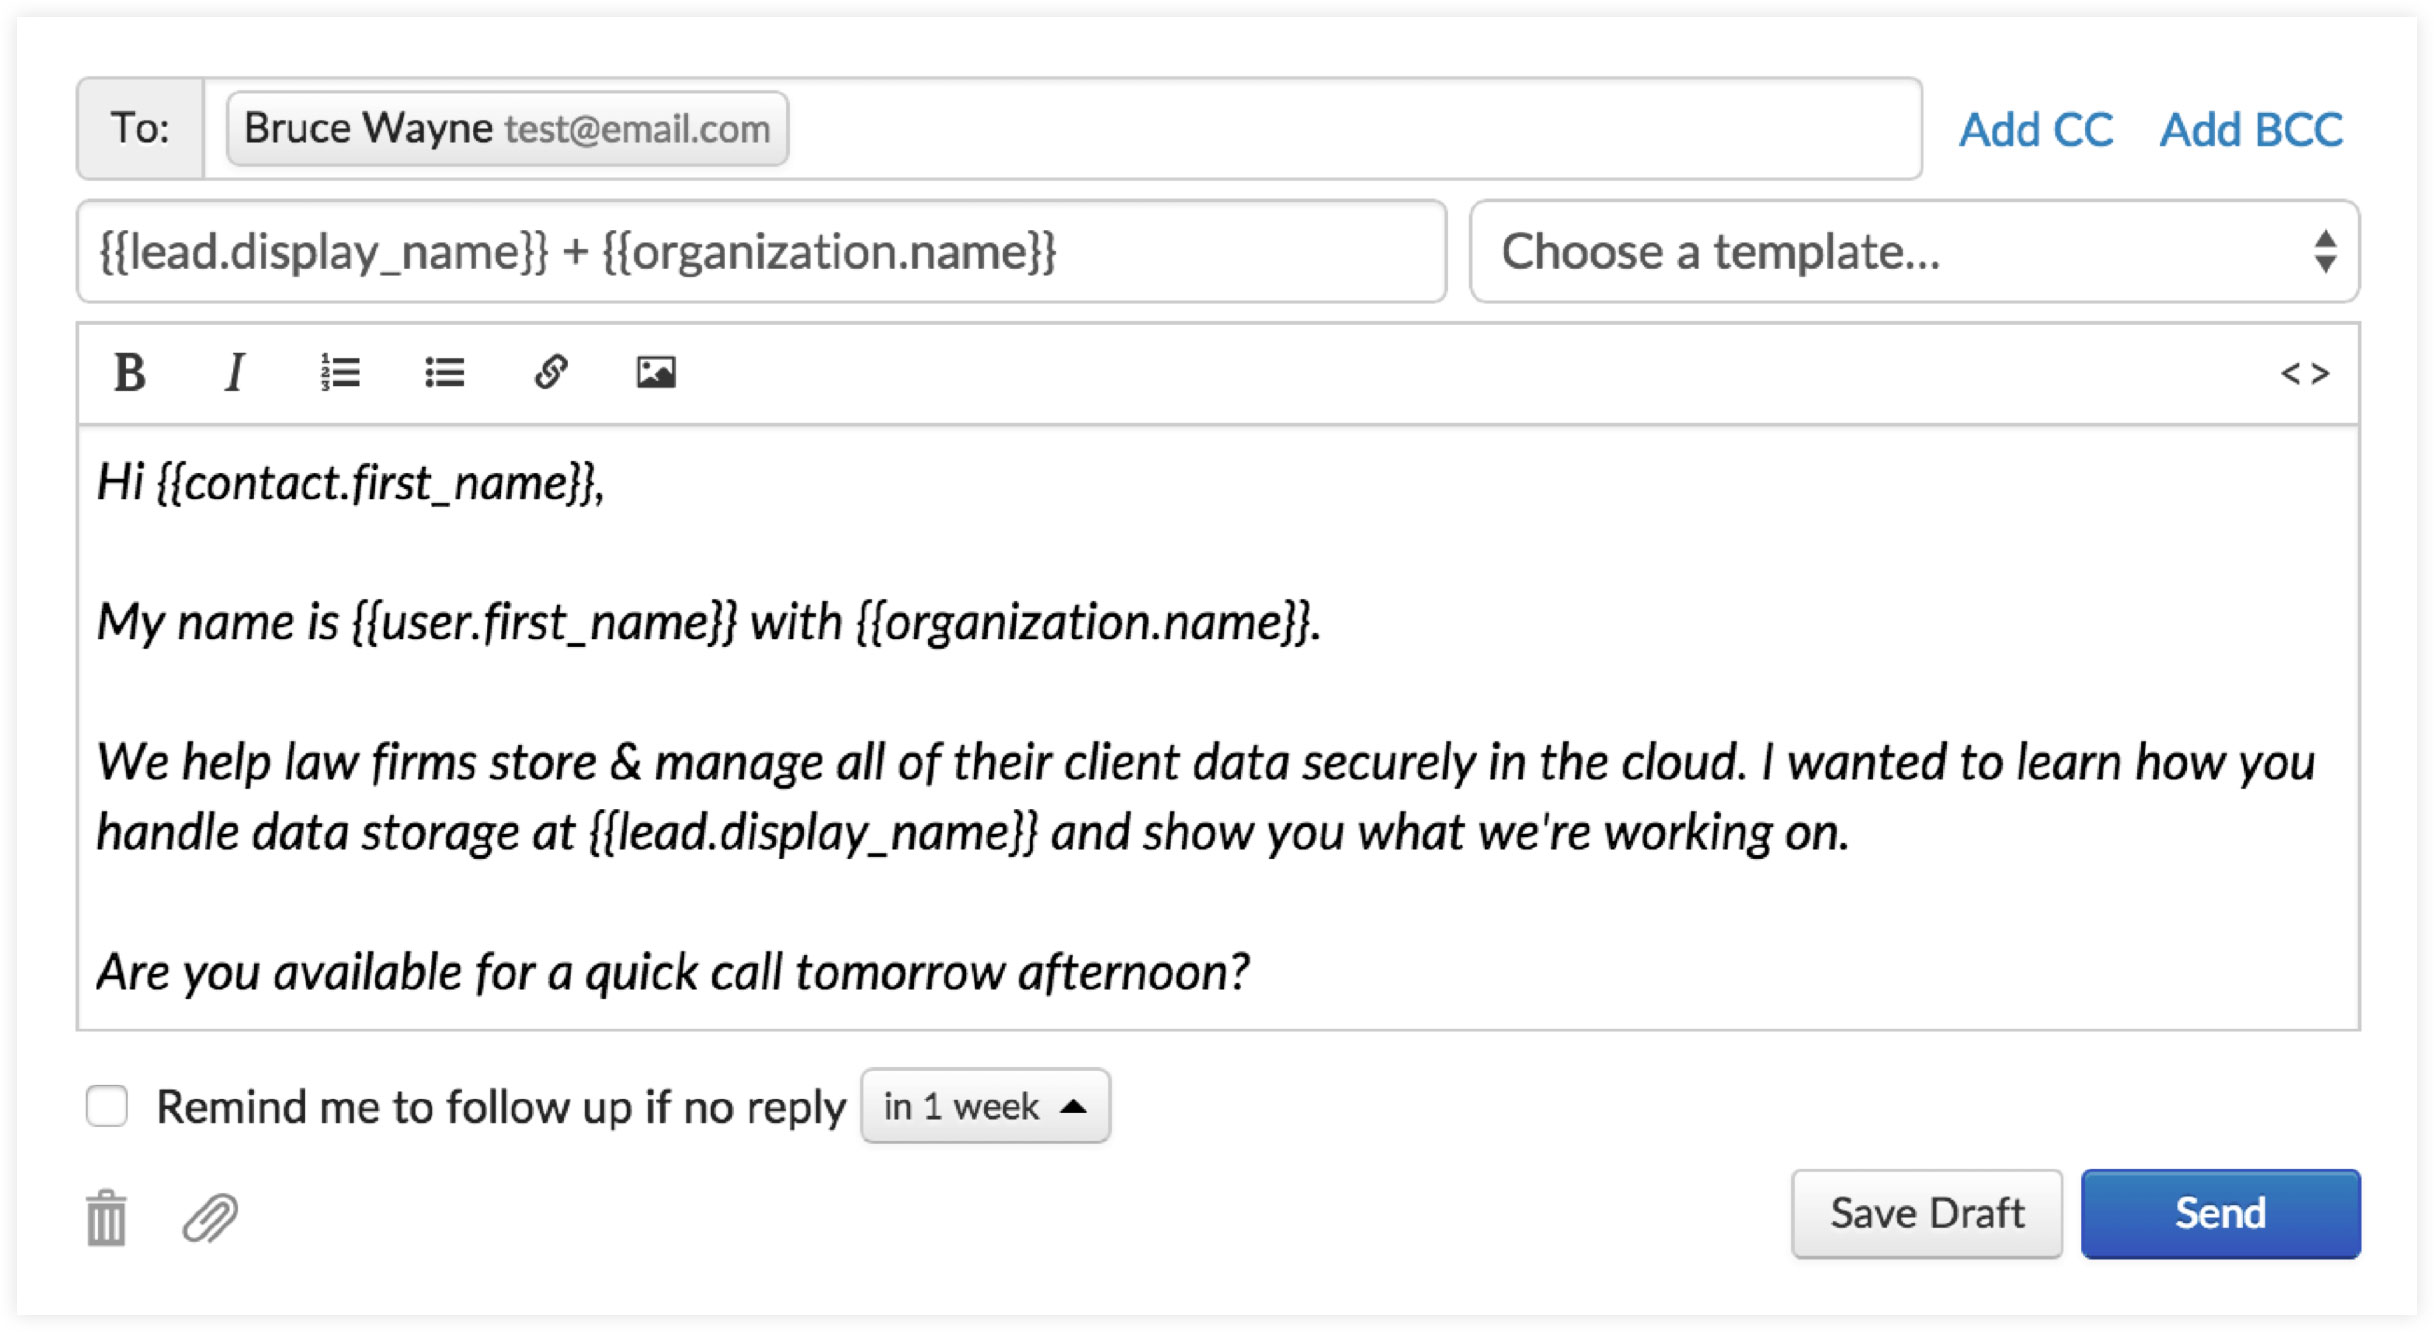Image resolution: width=2434 pixels, height=1332 pixels.
Task: Insert a hyperlink with the link icon
Action: click(551, 373)
